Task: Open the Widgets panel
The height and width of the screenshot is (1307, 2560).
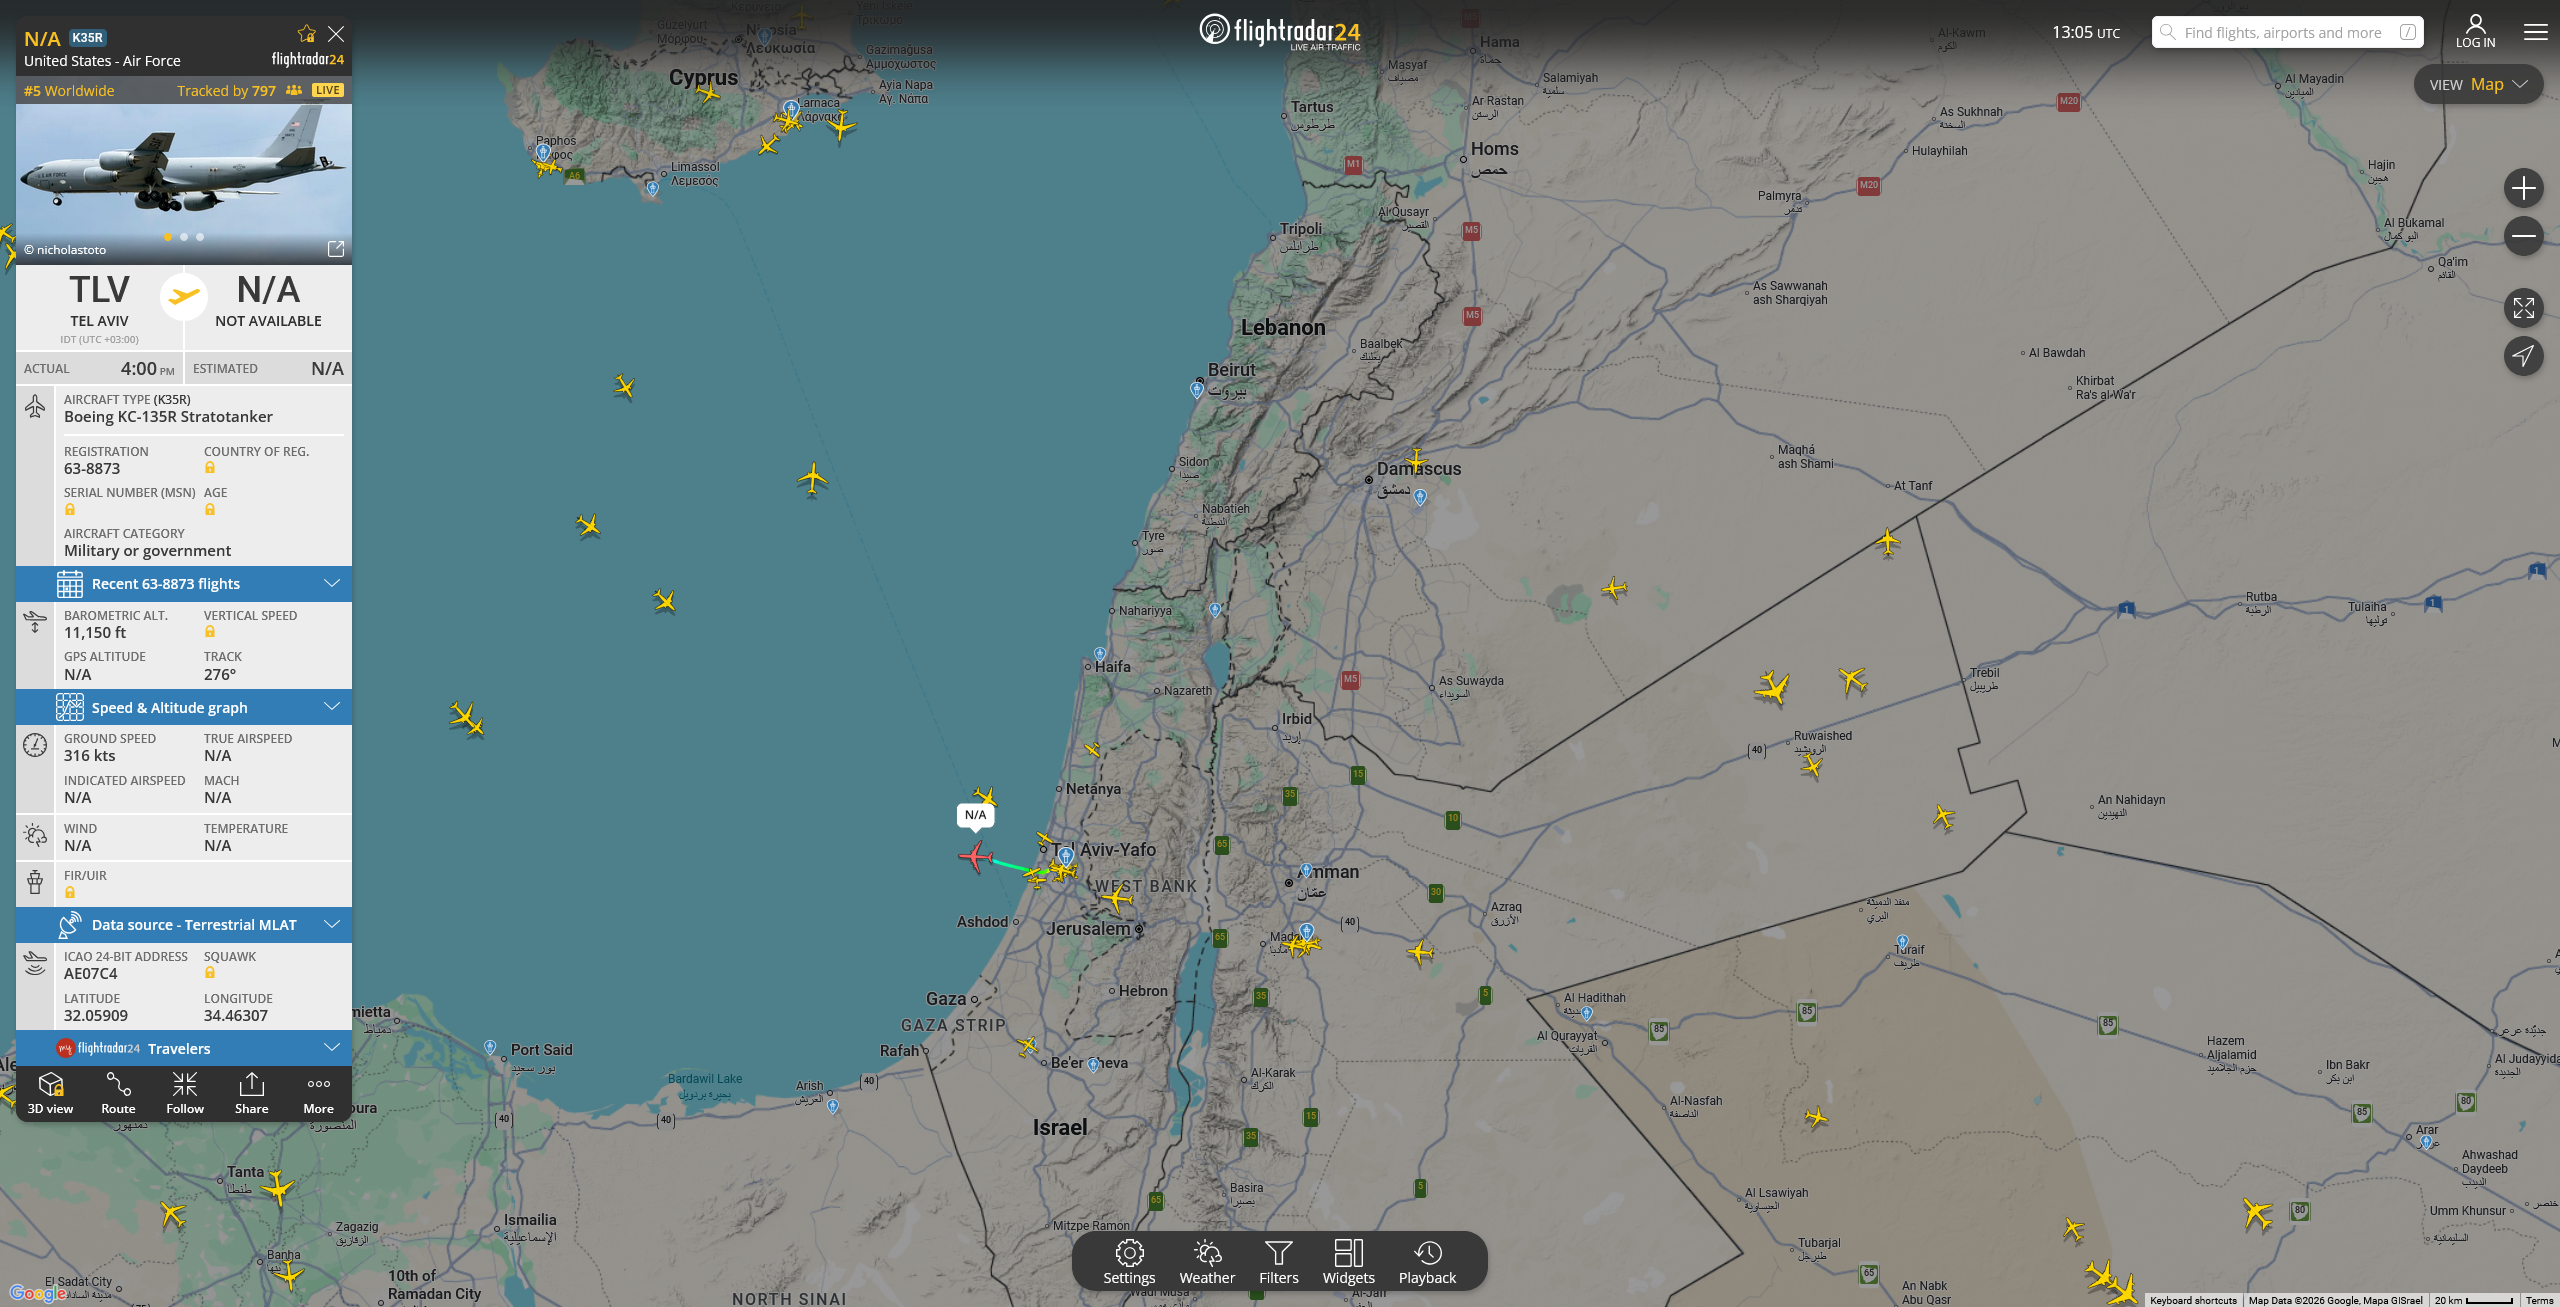Action: [x=1349, y=1261]
